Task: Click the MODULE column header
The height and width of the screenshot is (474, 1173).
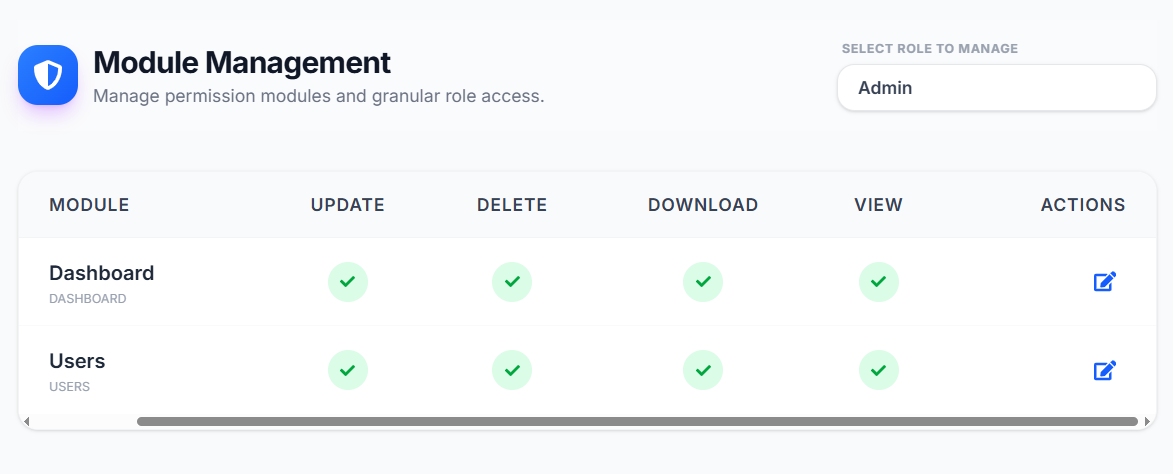Action: point(89,205)
